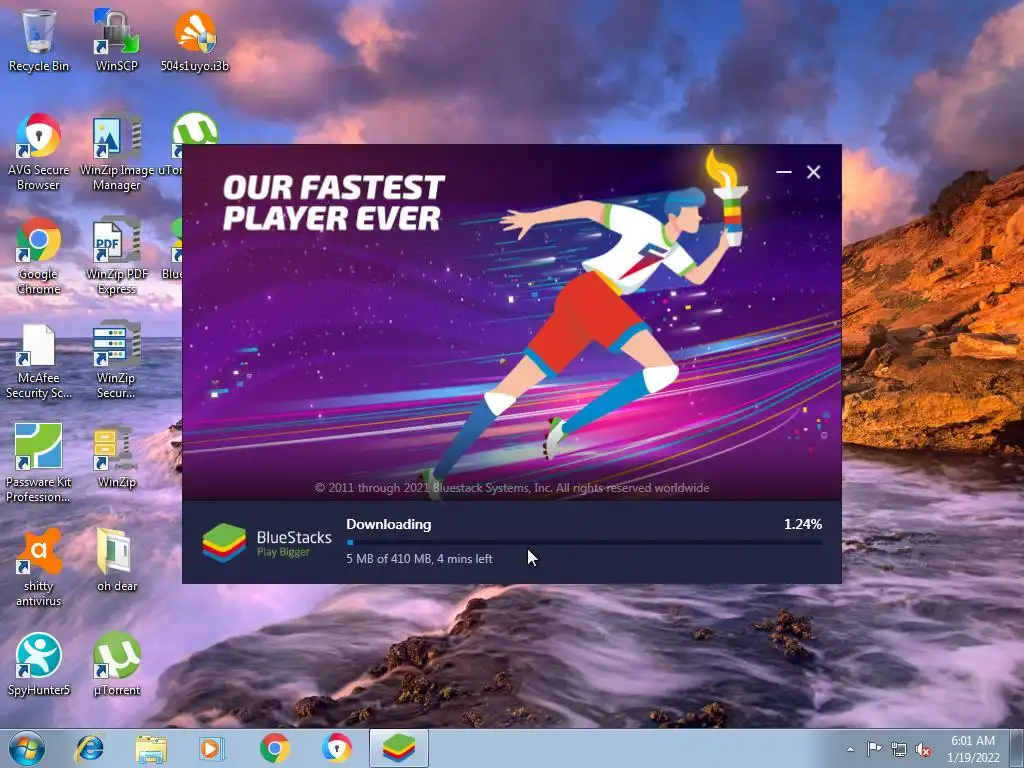Click the 'Downloading' status label
The image size is (1024, 768).
coord(389,524)
